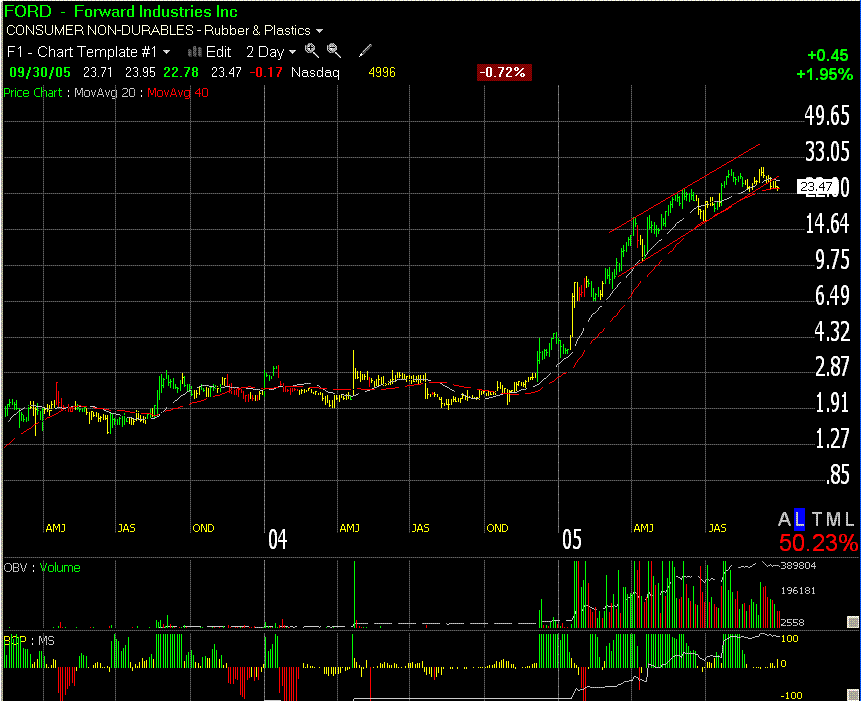Click the -0.72% percent change badge
This screenshot has height=701, width=861.
click(504, 72)
